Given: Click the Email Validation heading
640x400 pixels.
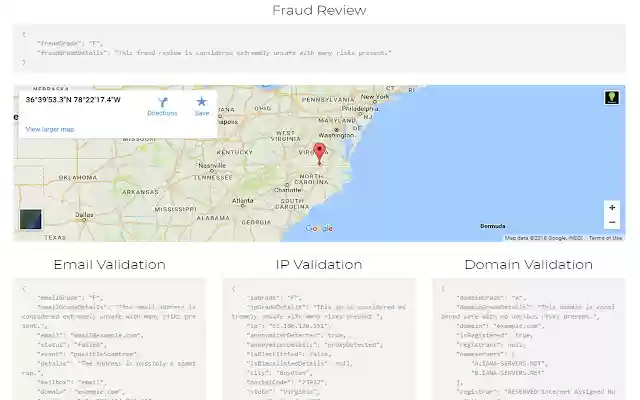Looking at the screenshot, I should click(109, 264).
